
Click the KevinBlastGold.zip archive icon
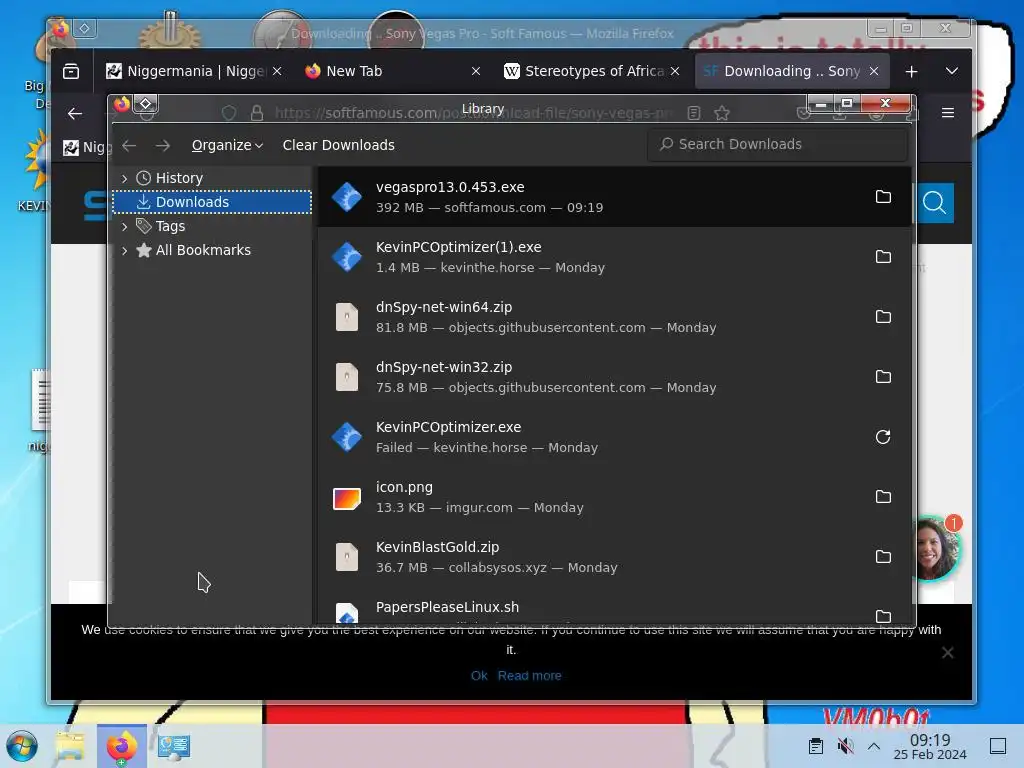(x=347, y=557)
